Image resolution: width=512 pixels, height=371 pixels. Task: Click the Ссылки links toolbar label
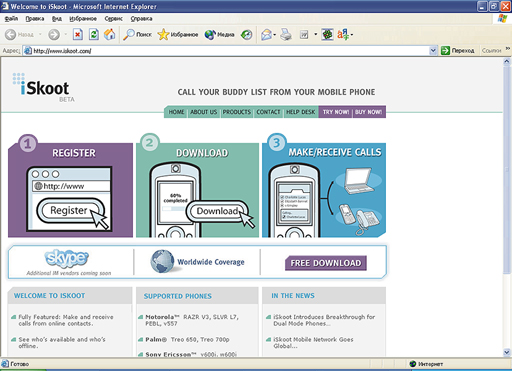[x=491, y=51]
